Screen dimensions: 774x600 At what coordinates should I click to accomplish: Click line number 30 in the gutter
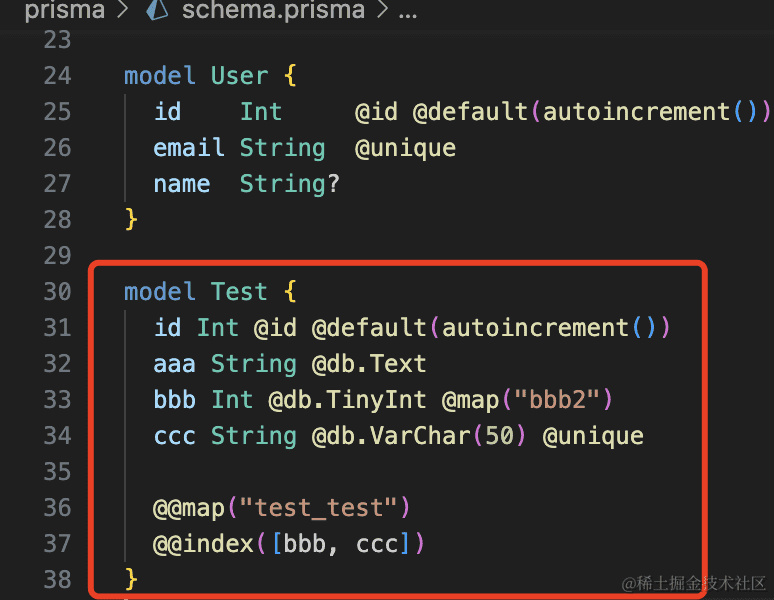58,292
